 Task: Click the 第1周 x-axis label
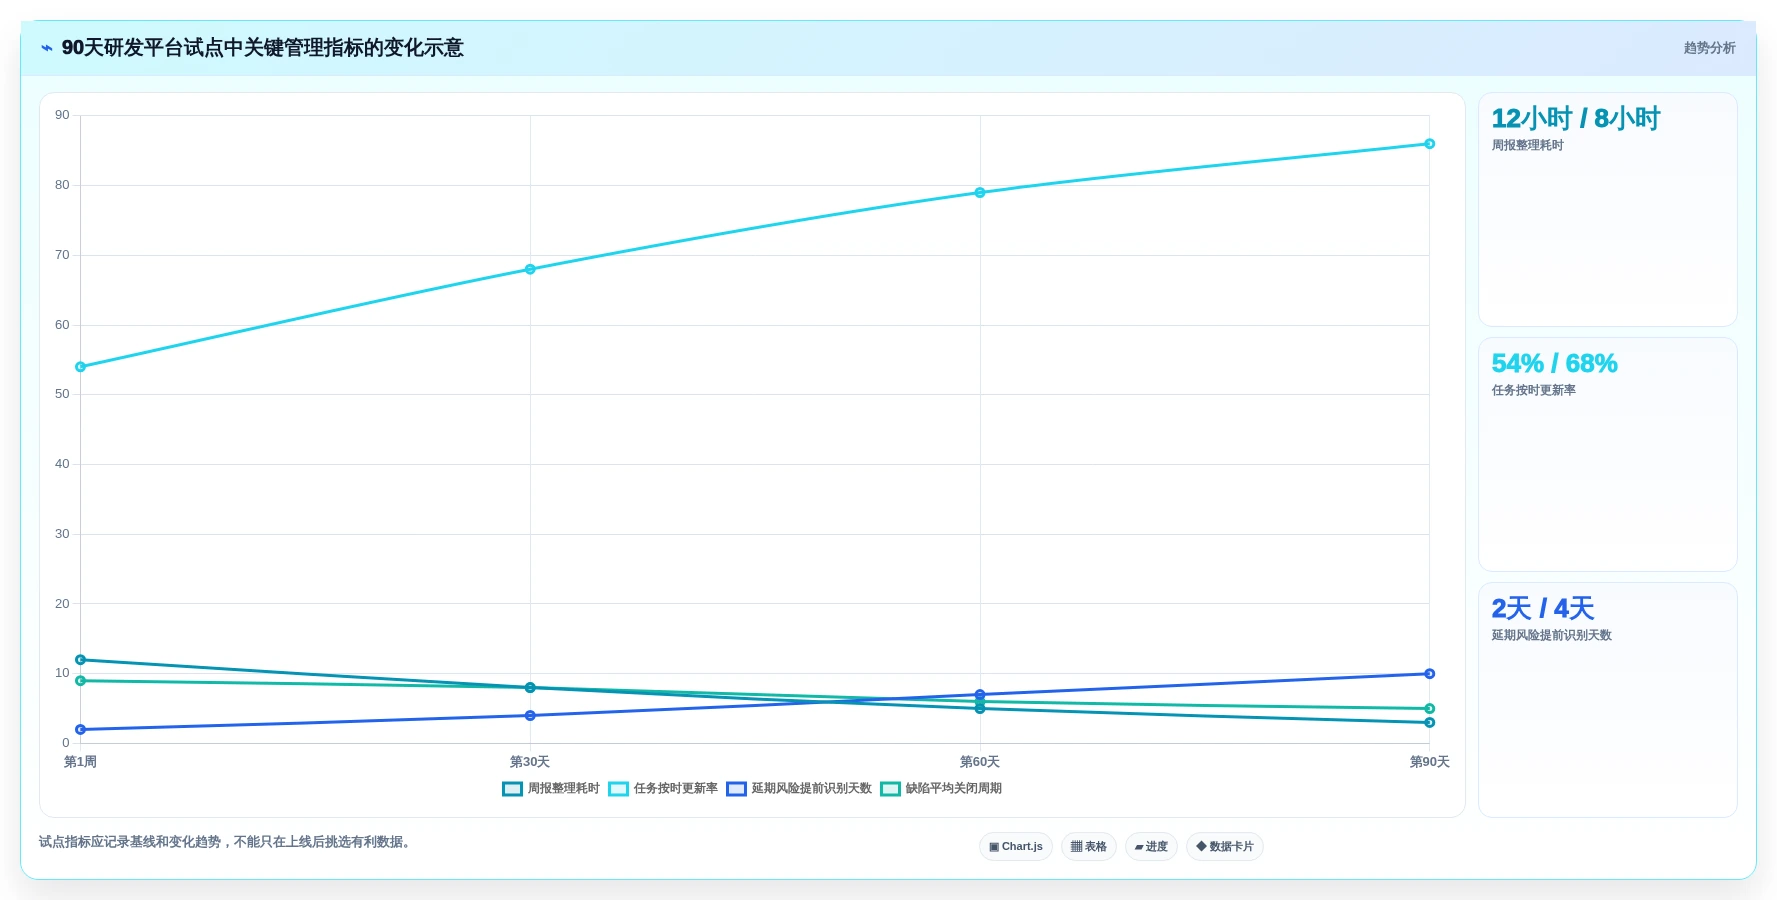[x=81, y=762]
